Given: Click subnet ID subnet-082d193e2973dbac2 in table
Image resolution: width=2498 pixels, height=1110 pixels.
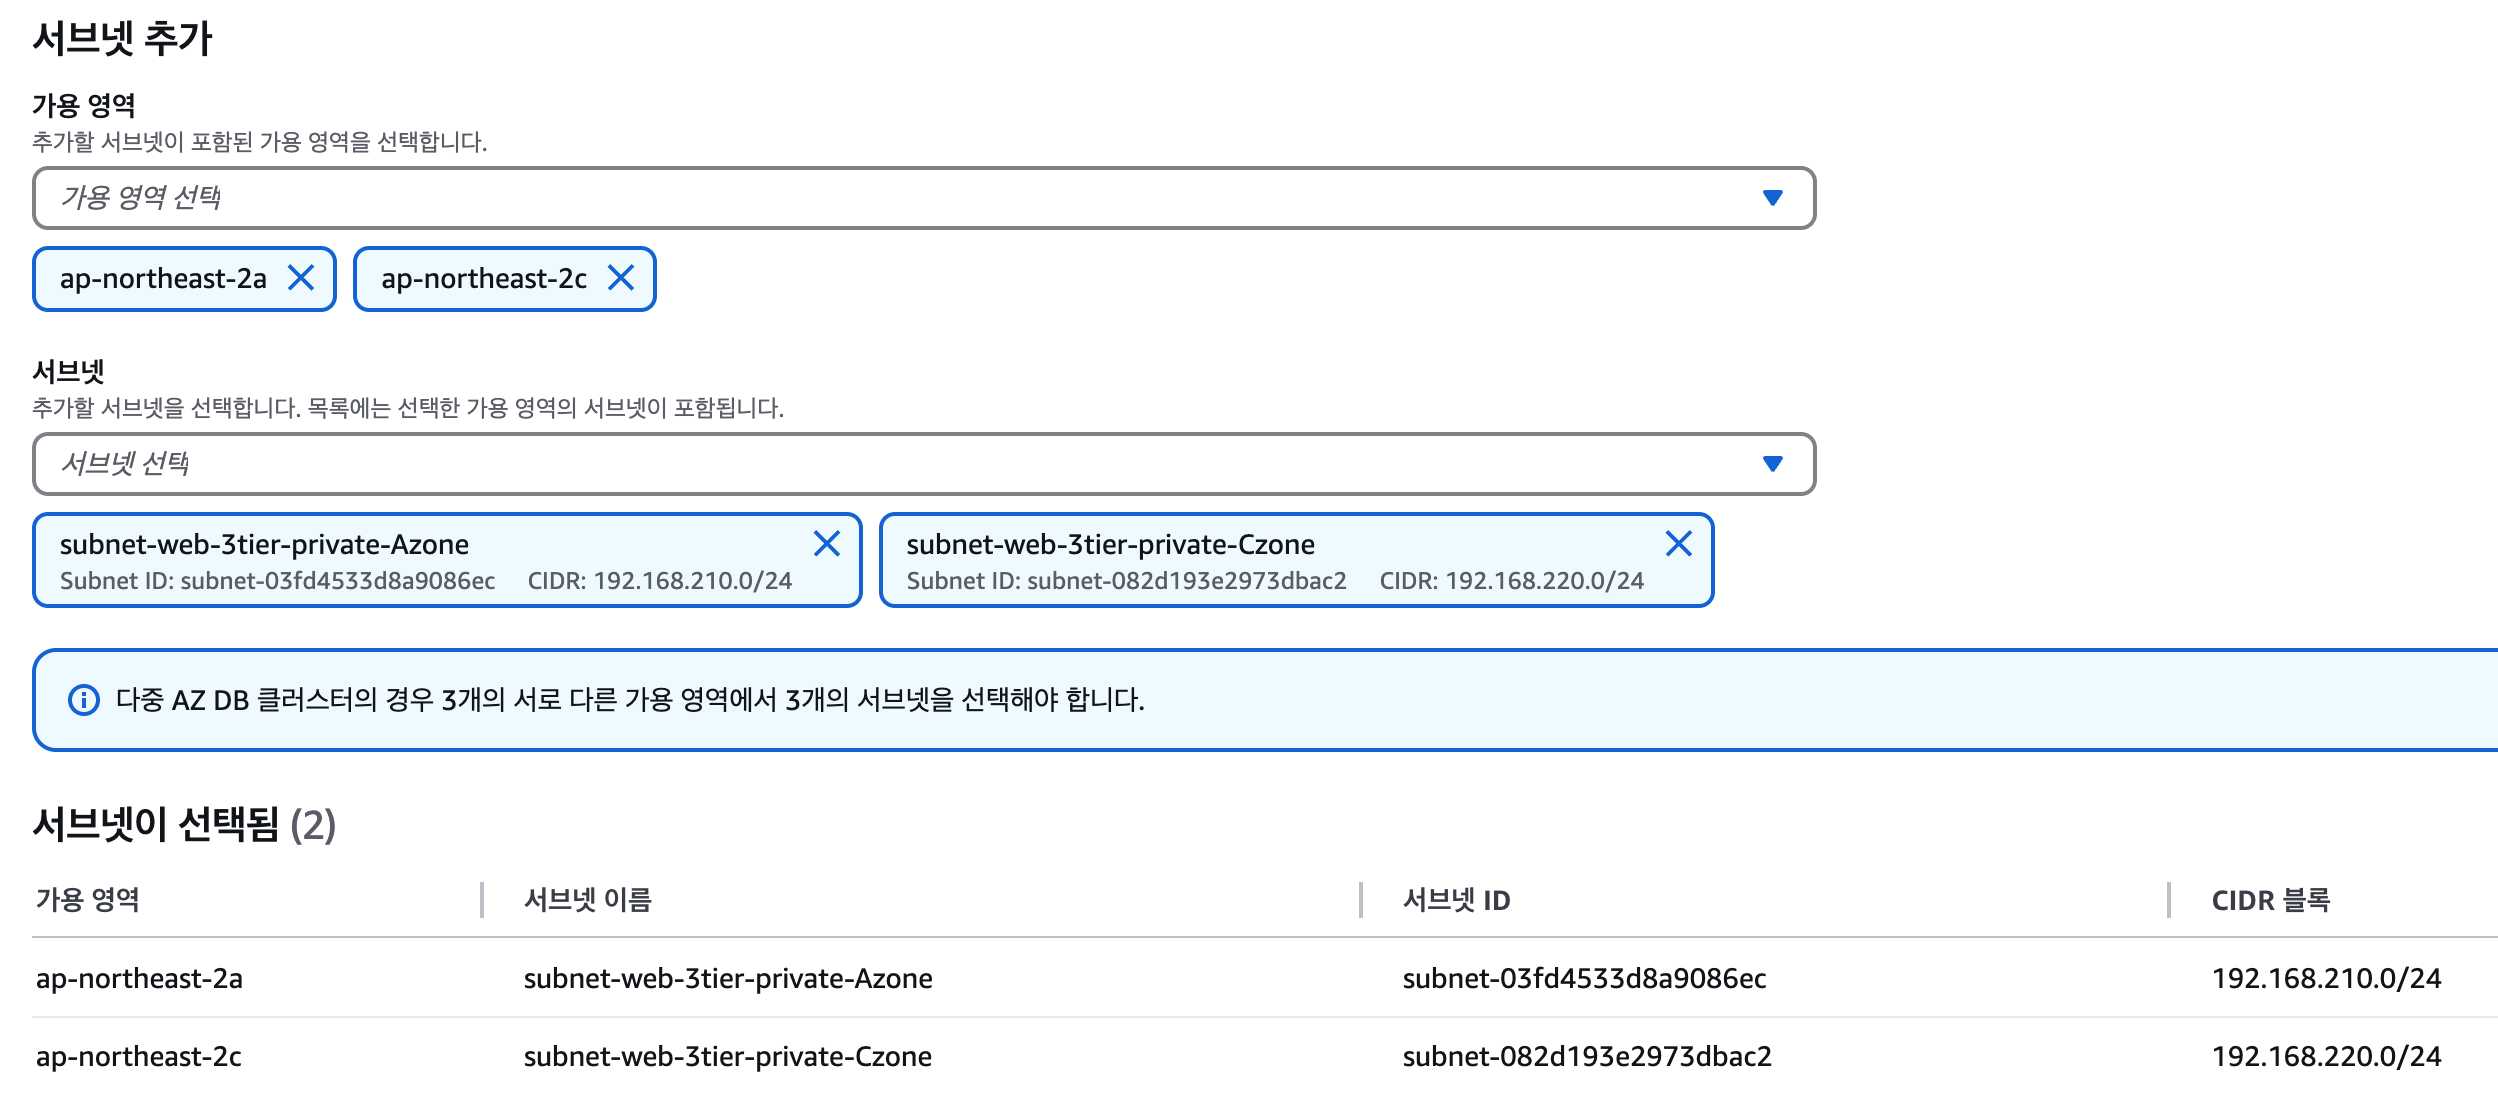Looking at the screenshot, I should coord(1587,1057).
